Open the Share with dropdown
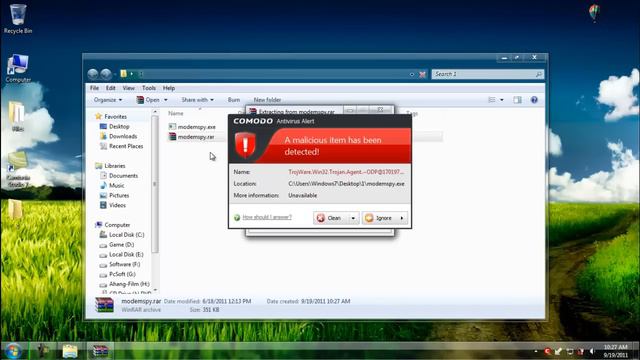The width and height of the screenshot is (640, 360). (x=198, y=100)
